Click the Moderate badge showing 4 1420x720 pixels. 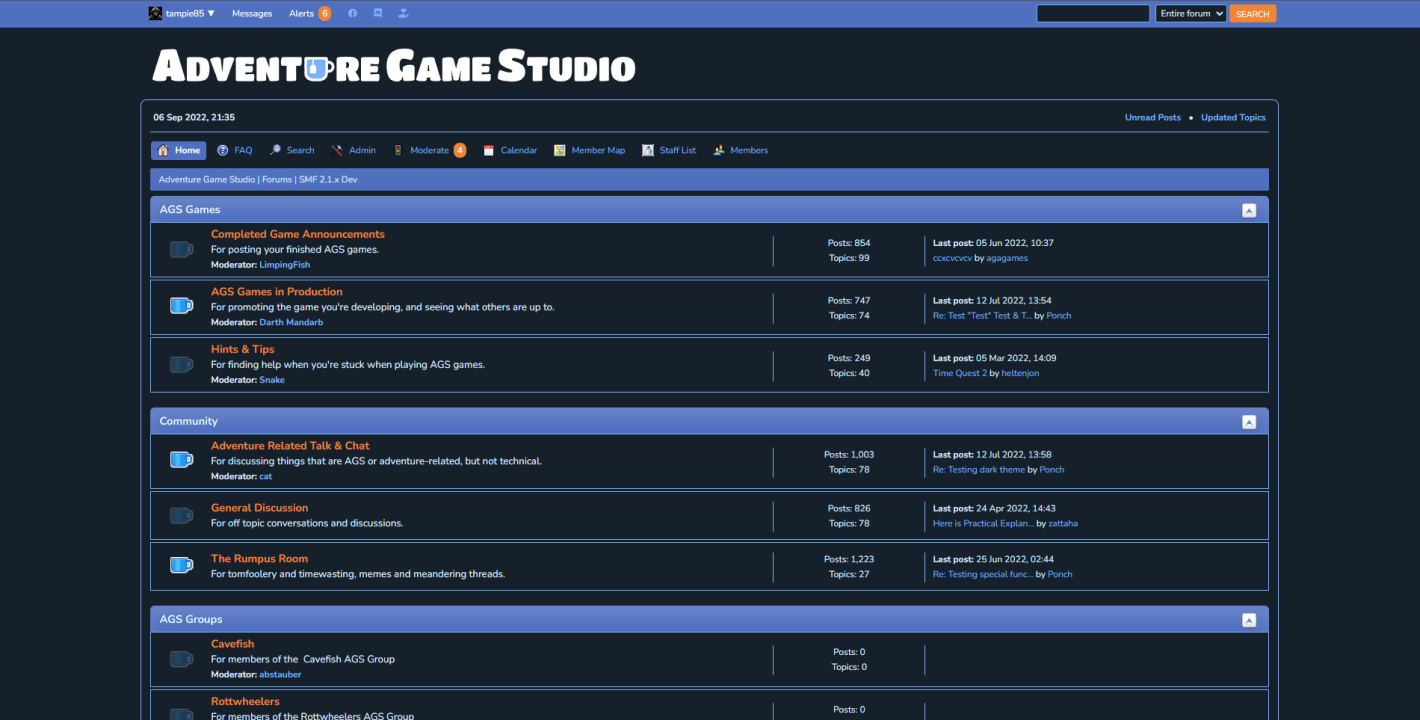(x=460, y=150)
